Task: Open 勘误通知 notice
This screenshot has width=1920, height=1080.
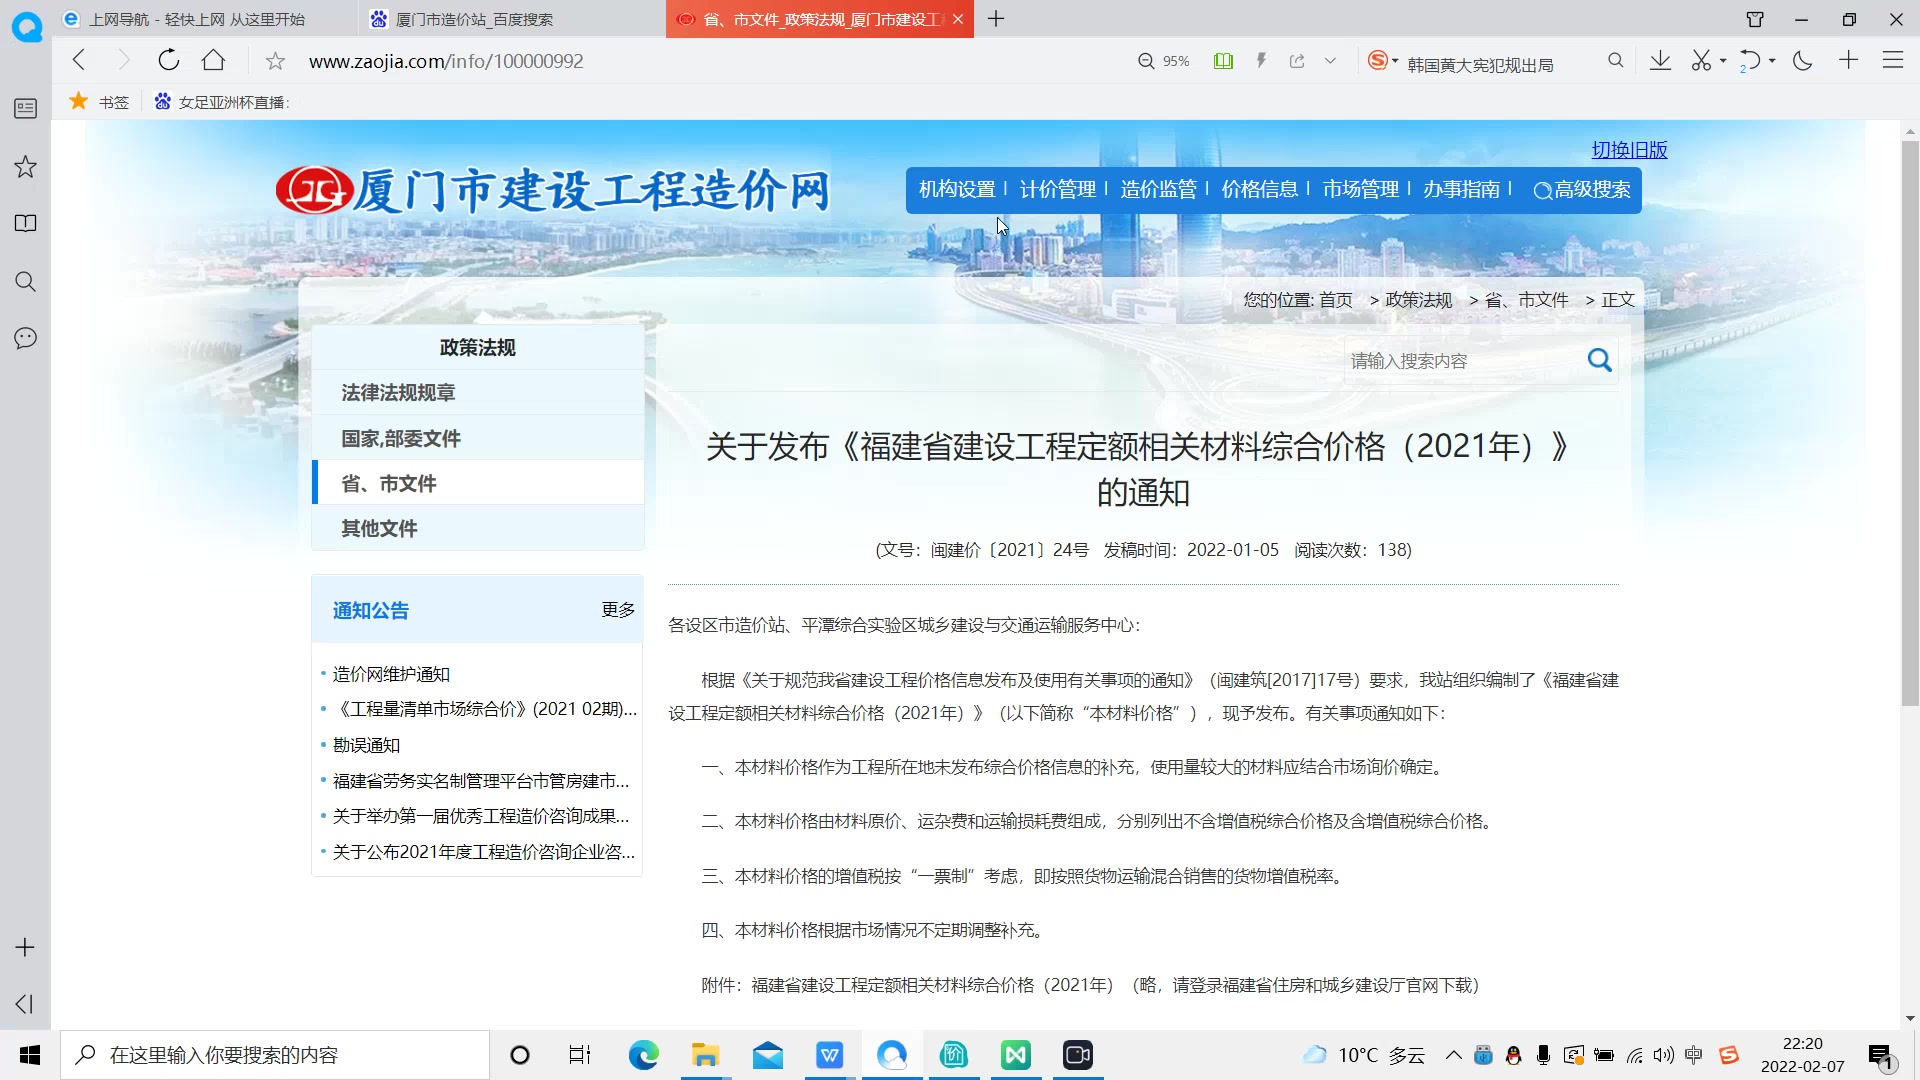Action: tap(366, 745)
